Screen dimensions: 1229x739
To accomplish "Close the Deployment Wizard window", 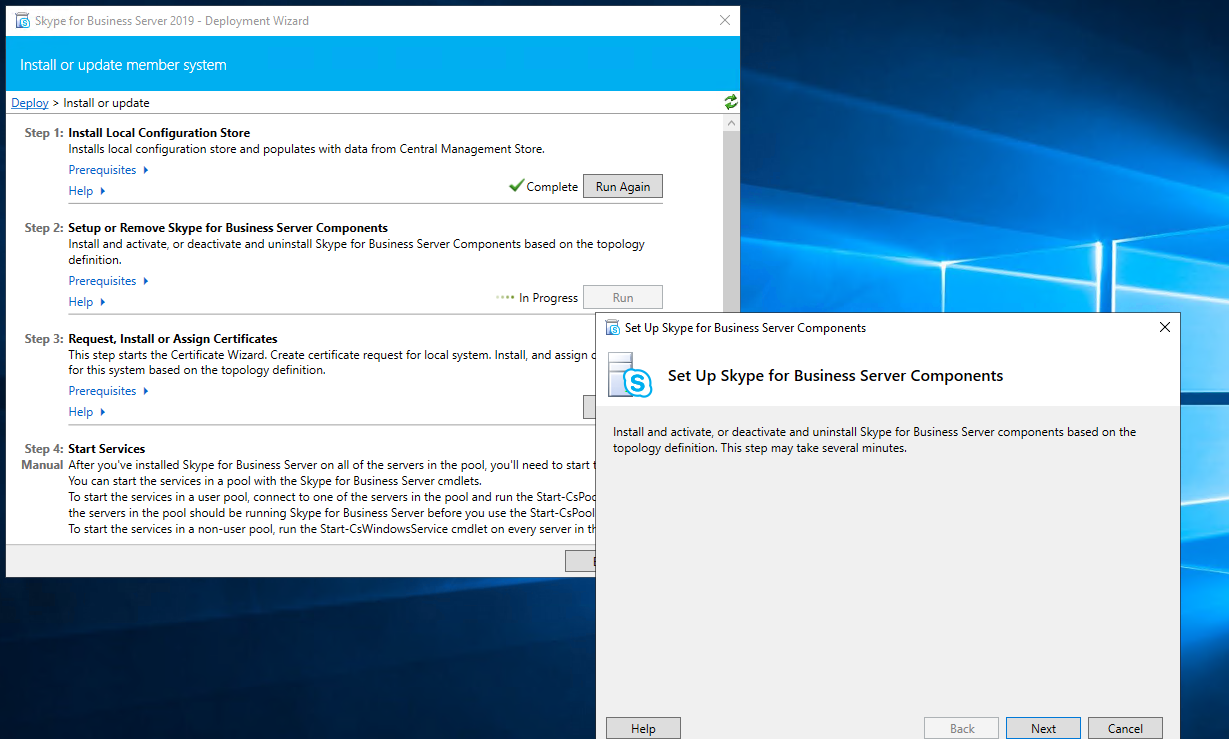I will tap(724, 20).
